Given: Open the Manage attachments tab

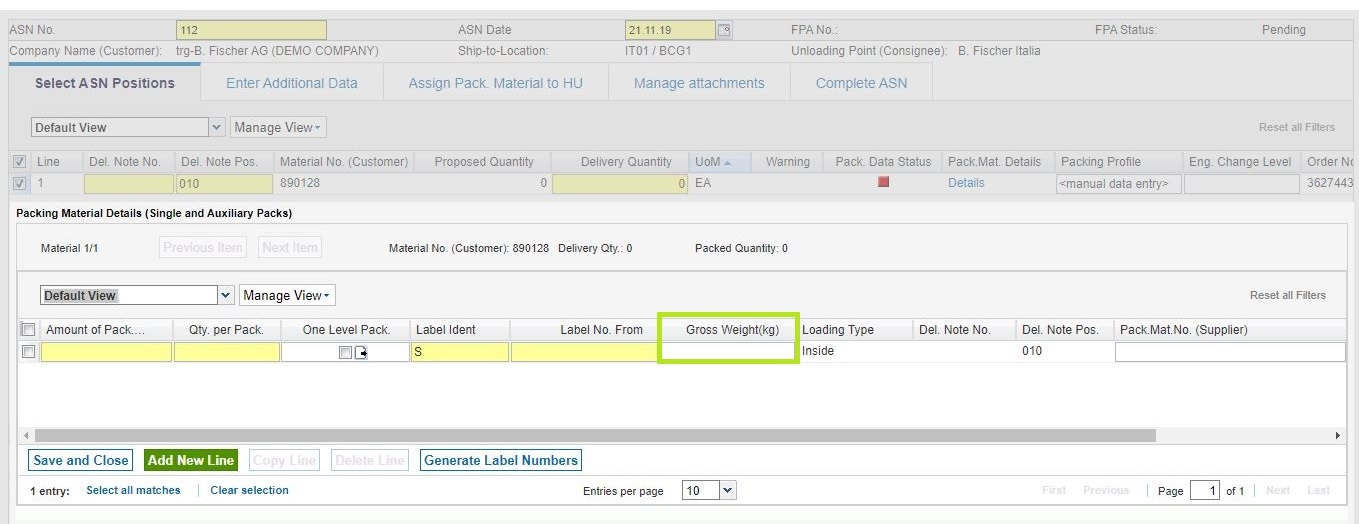Looking at the screenshot, I should [699, 83].
